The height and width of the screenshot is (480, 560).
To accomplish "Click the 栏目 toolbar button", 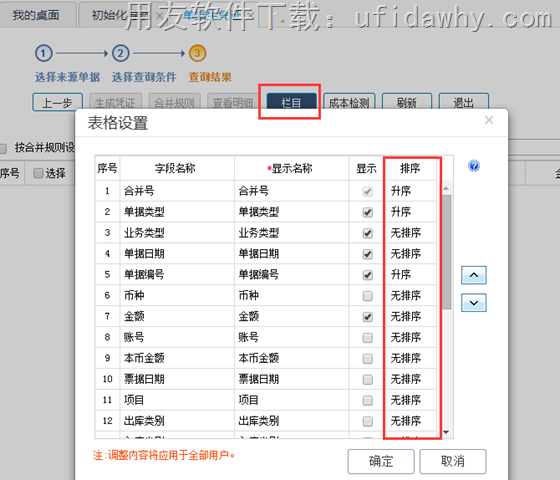I will point(291,102).
